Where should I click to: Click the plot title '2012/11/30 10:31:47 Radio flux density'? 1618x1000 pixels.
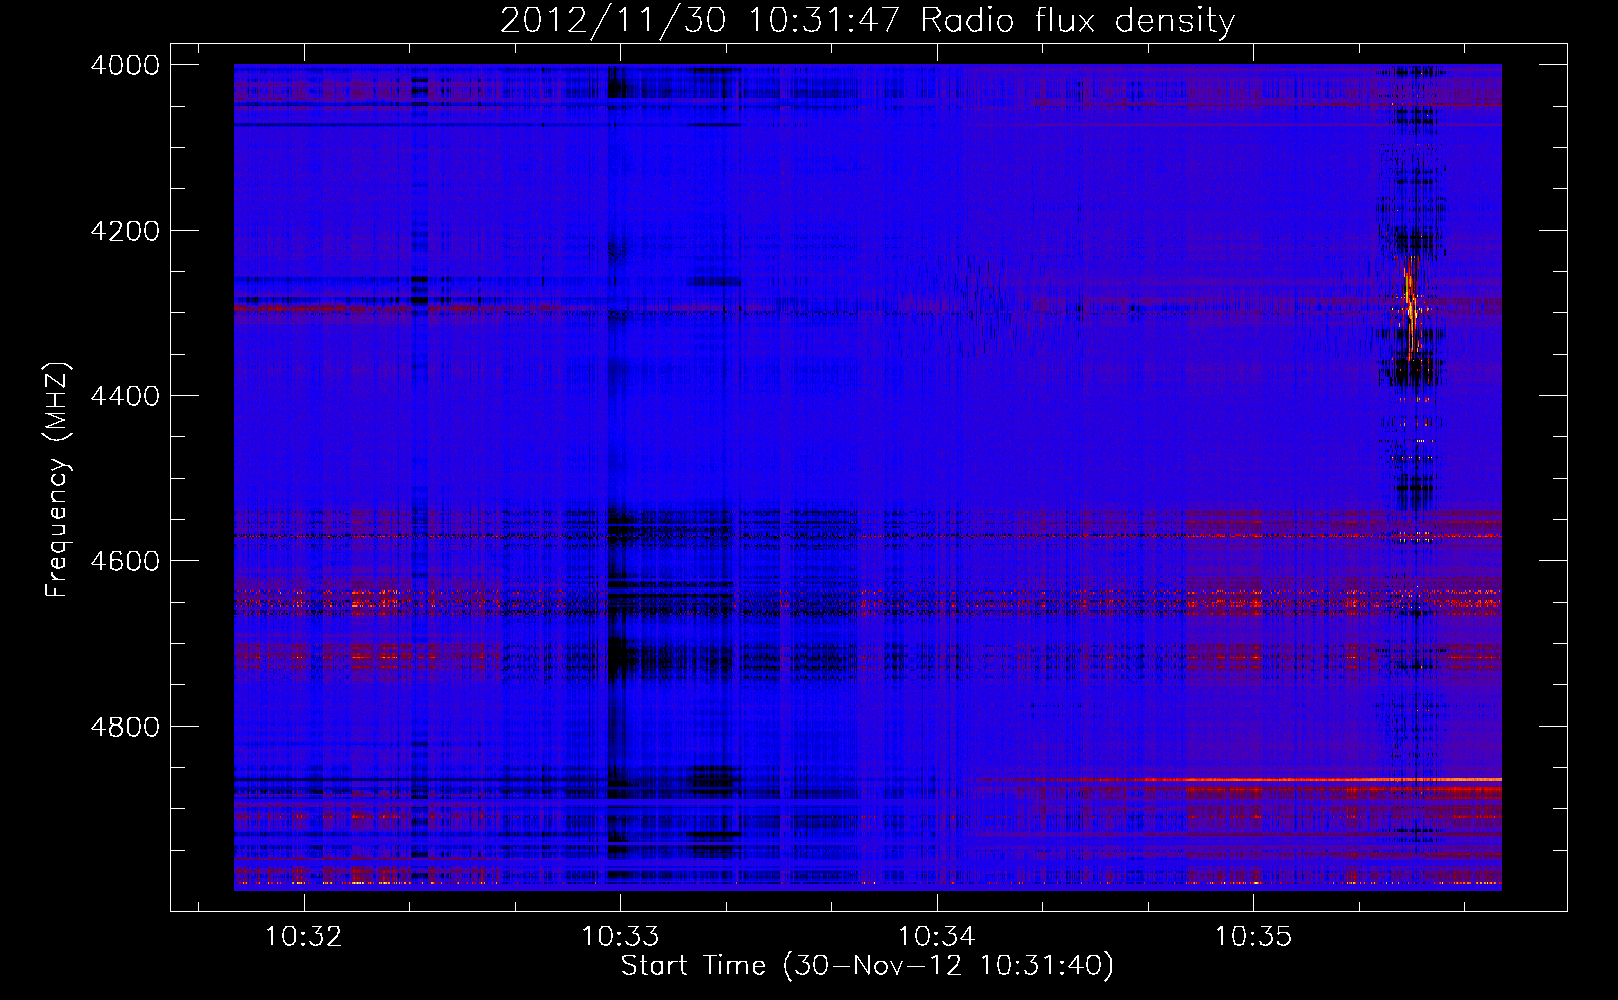pyautogui.click(x=867, y=20)
